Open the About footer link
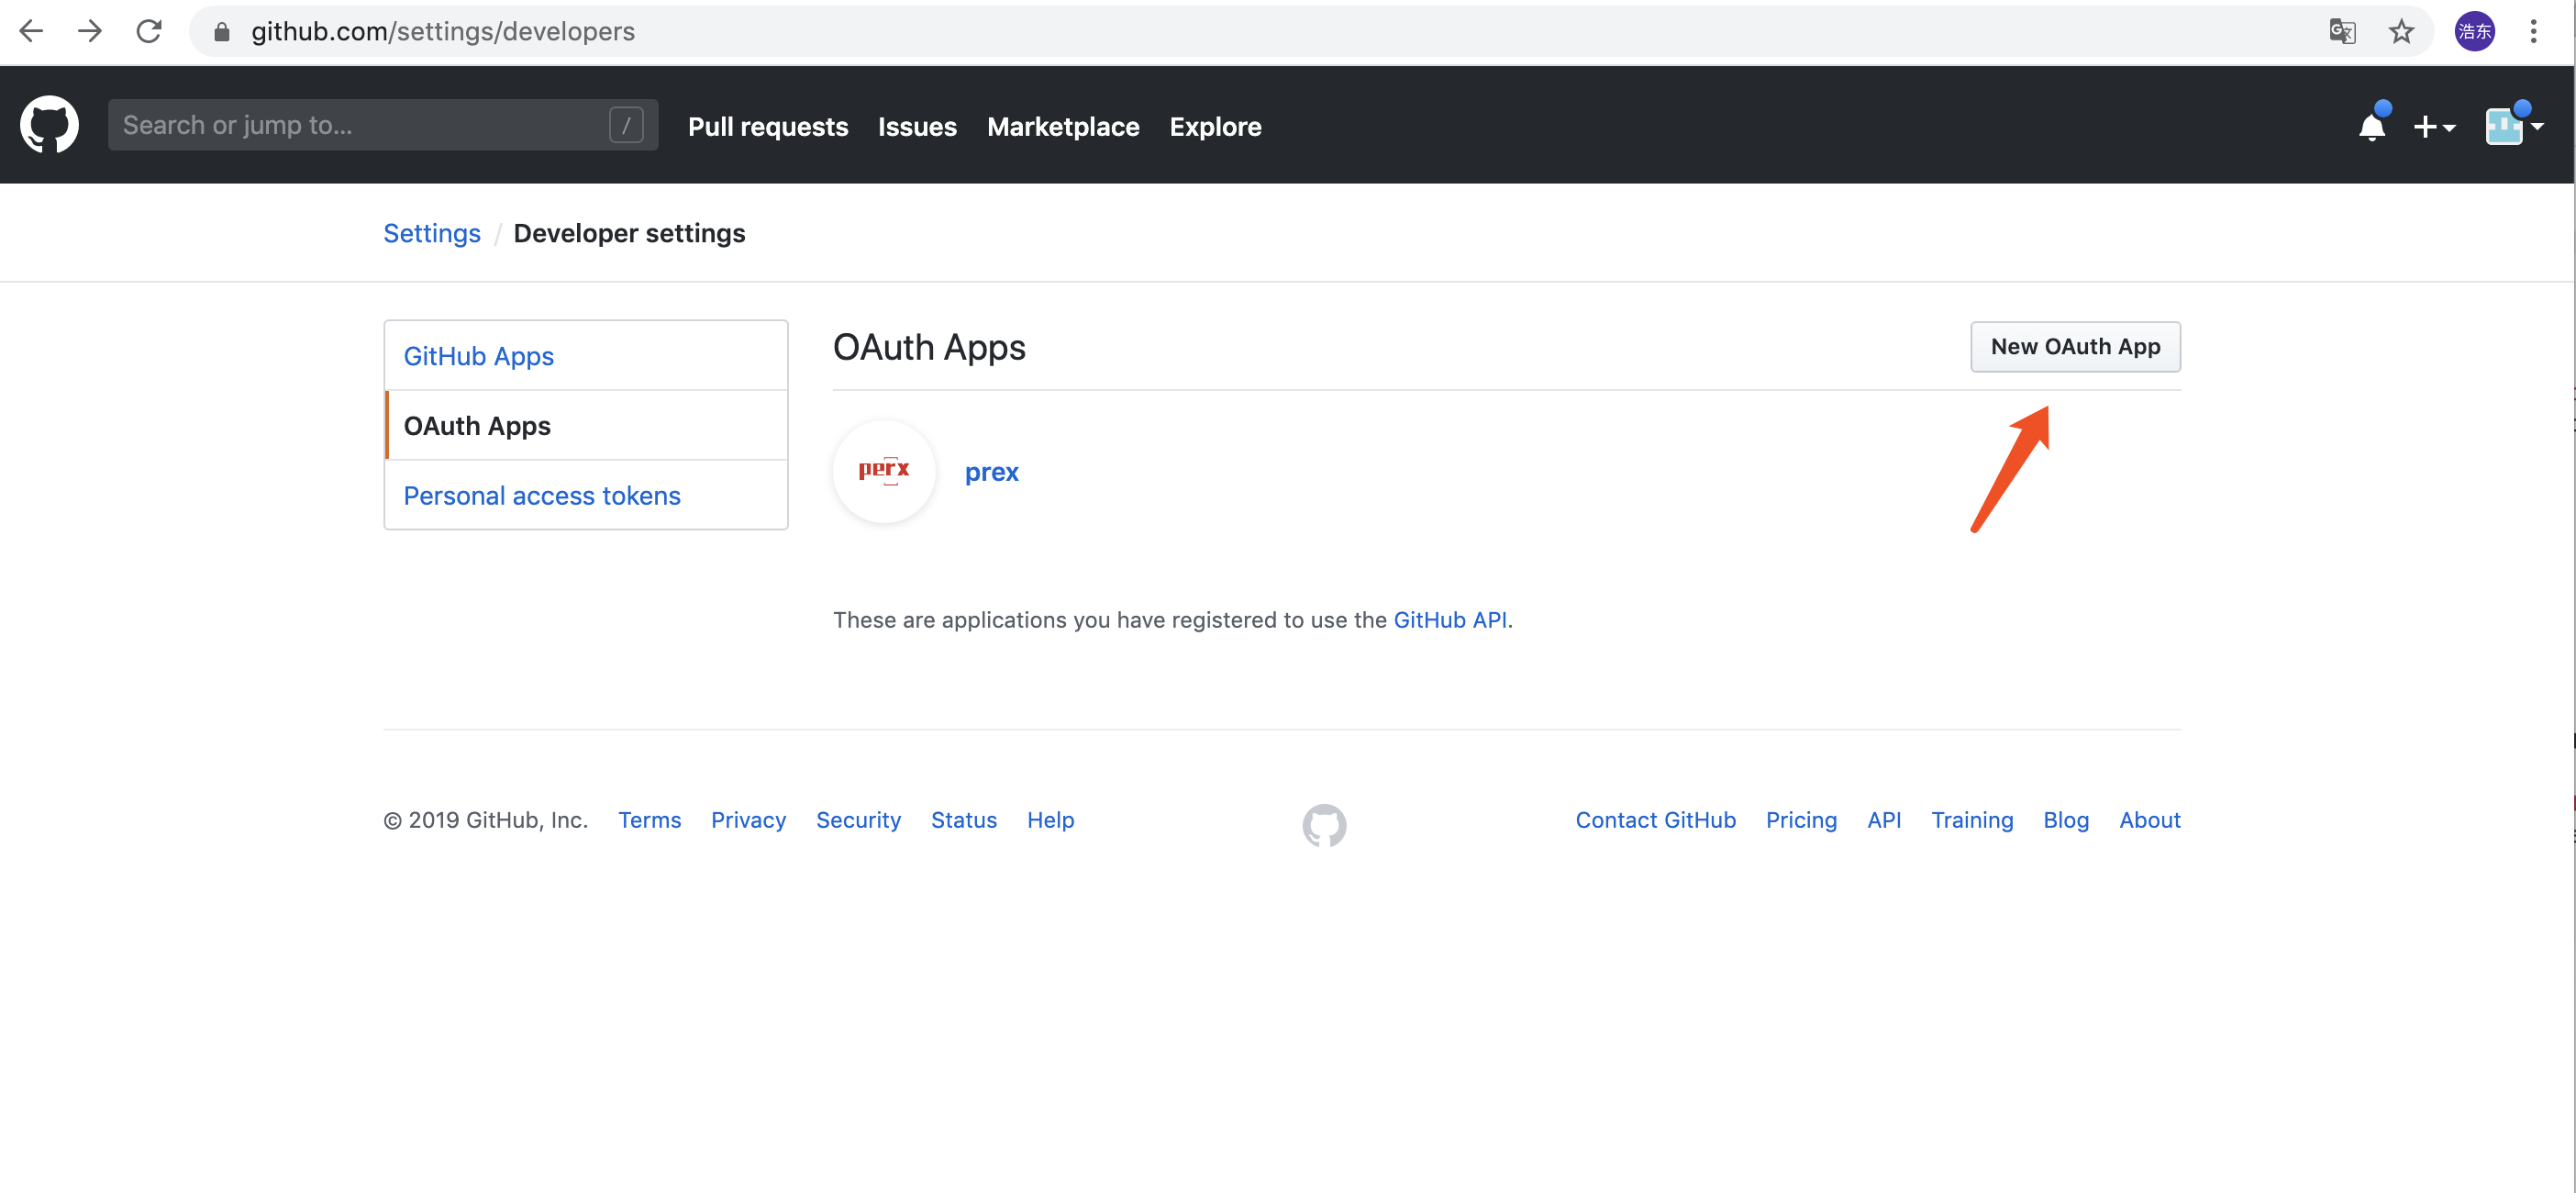 point(2150,820)
